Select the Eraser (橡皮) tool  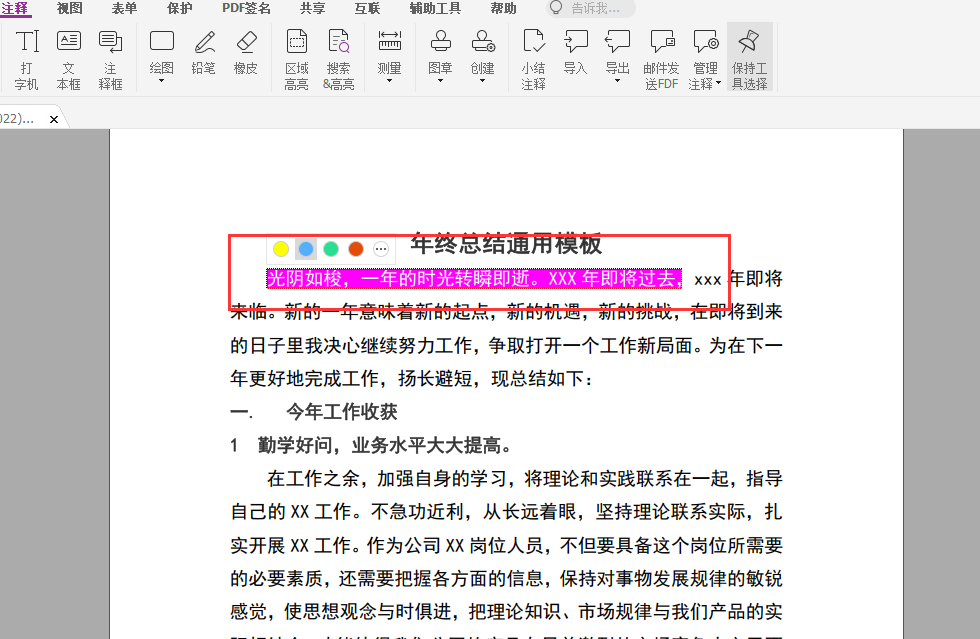[246, 51]
